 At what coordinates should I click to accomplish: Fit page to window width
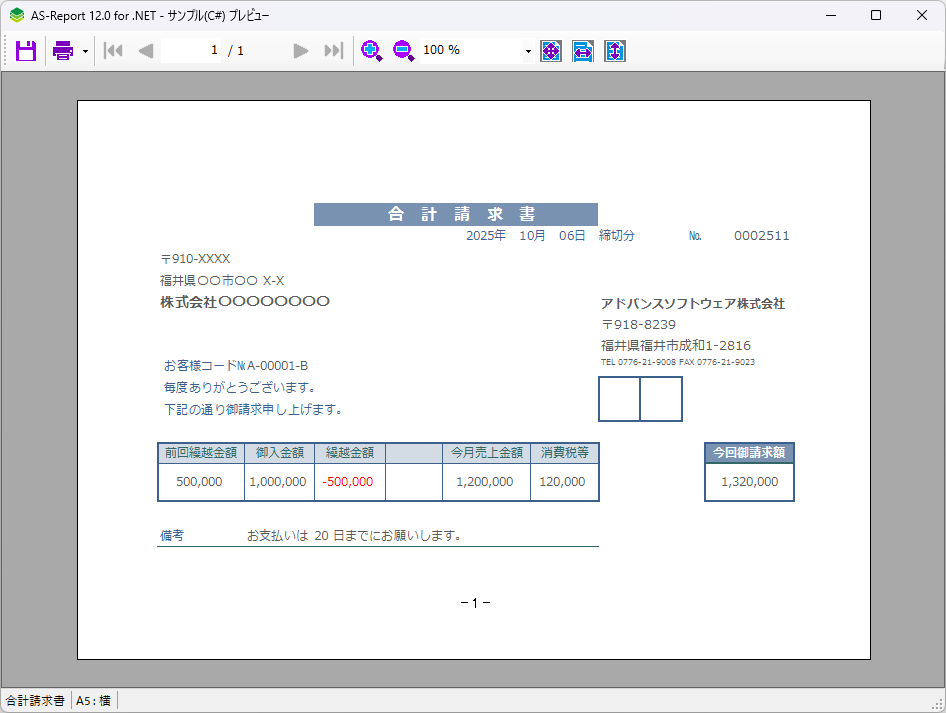[583, 50]
